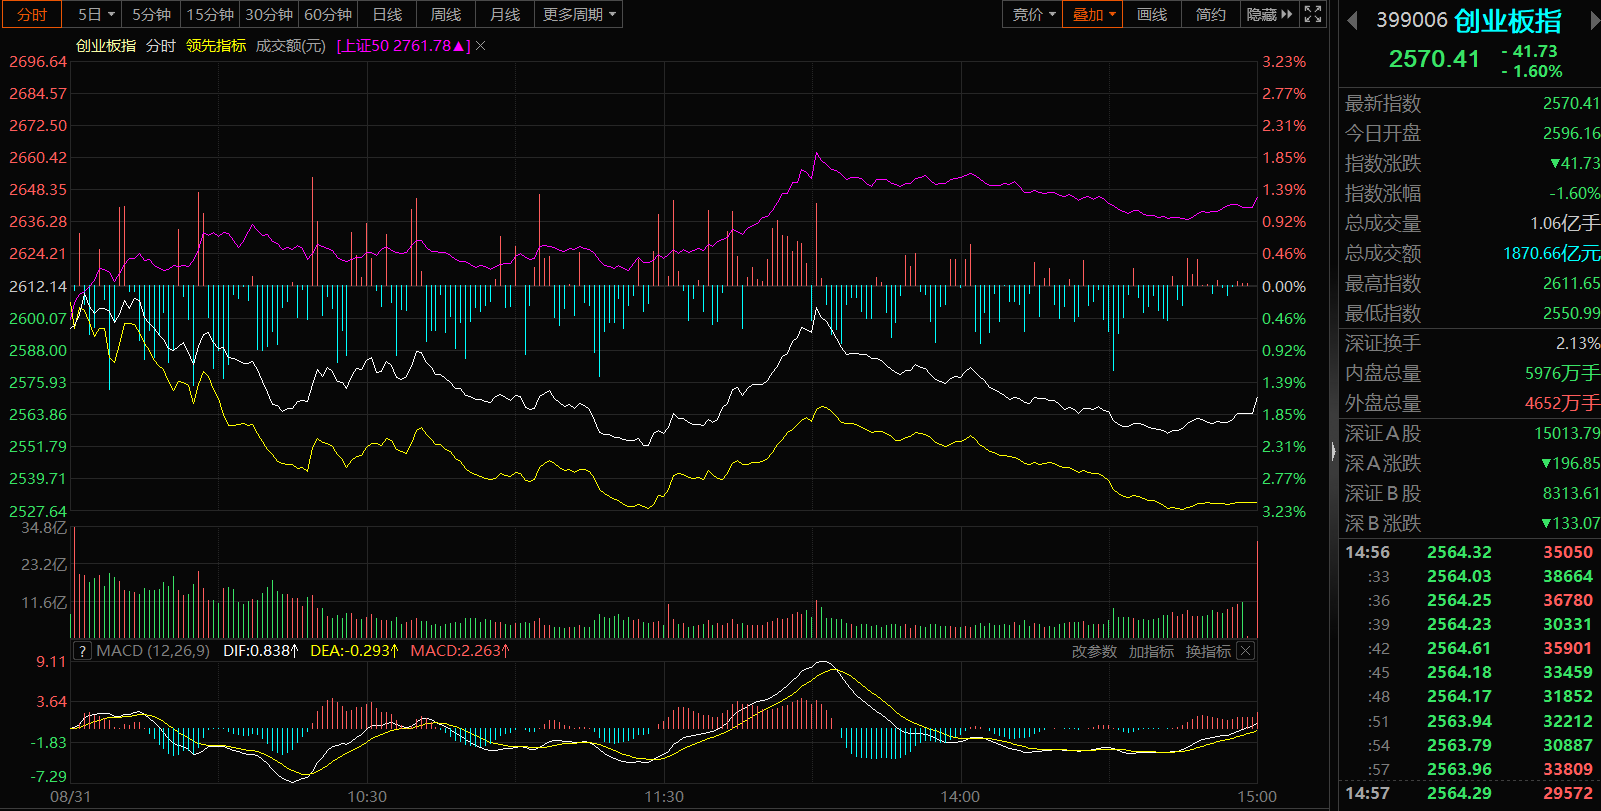This screenshot has height=811, width=1601.
Task: Click the MACD:2.263 indicator value
Action: click(461, 651)
